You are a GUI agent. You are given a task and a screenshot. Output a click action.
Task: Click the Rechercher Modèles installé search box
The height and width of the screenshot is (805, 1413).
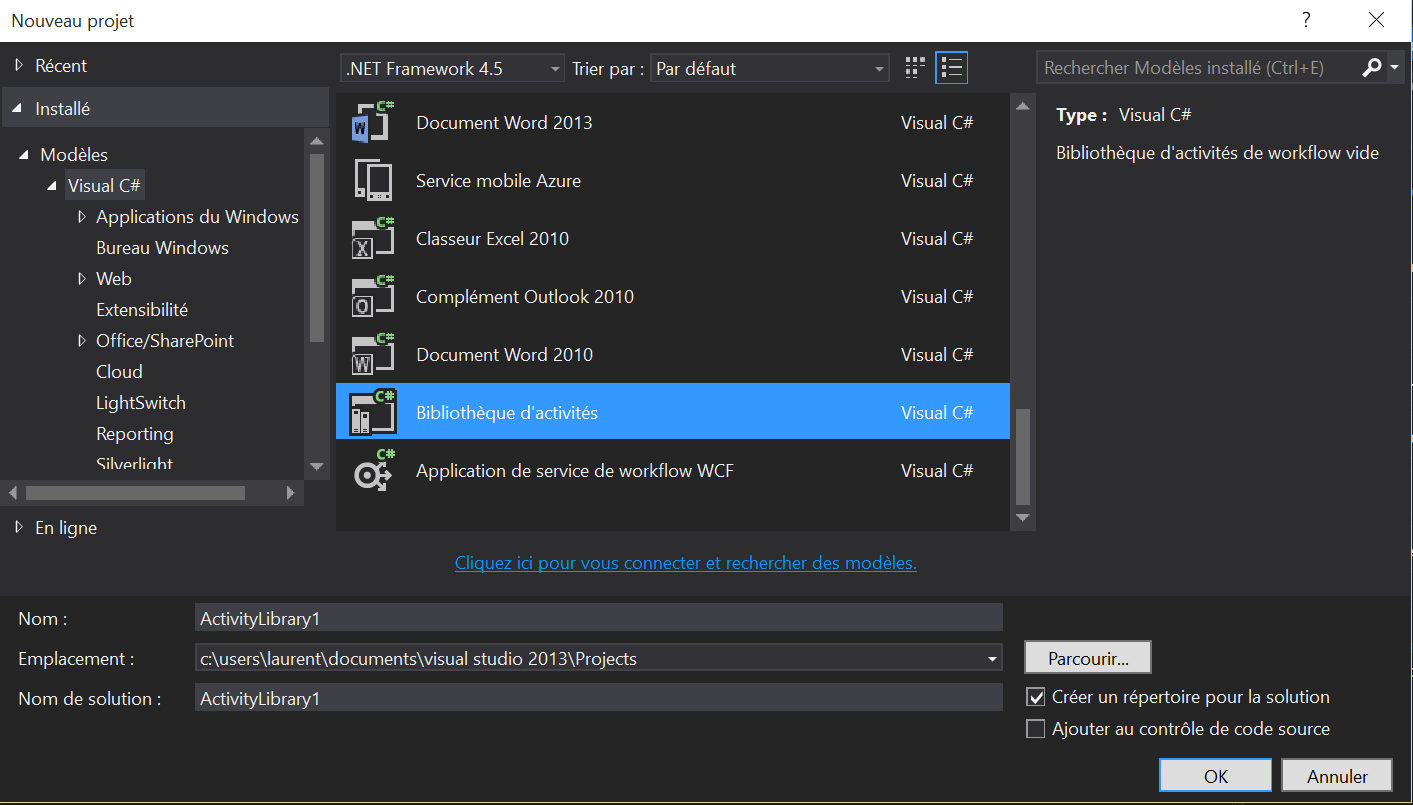tap(1198, 68)
